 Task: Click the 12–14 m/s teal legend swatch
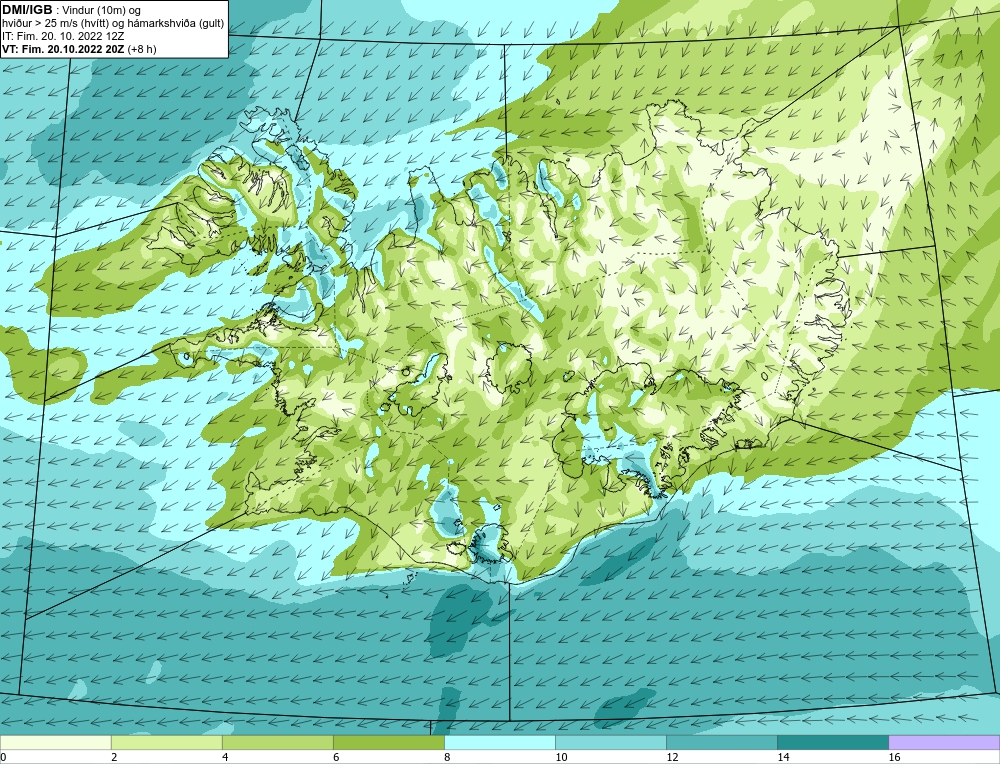[x=721, y=742]
